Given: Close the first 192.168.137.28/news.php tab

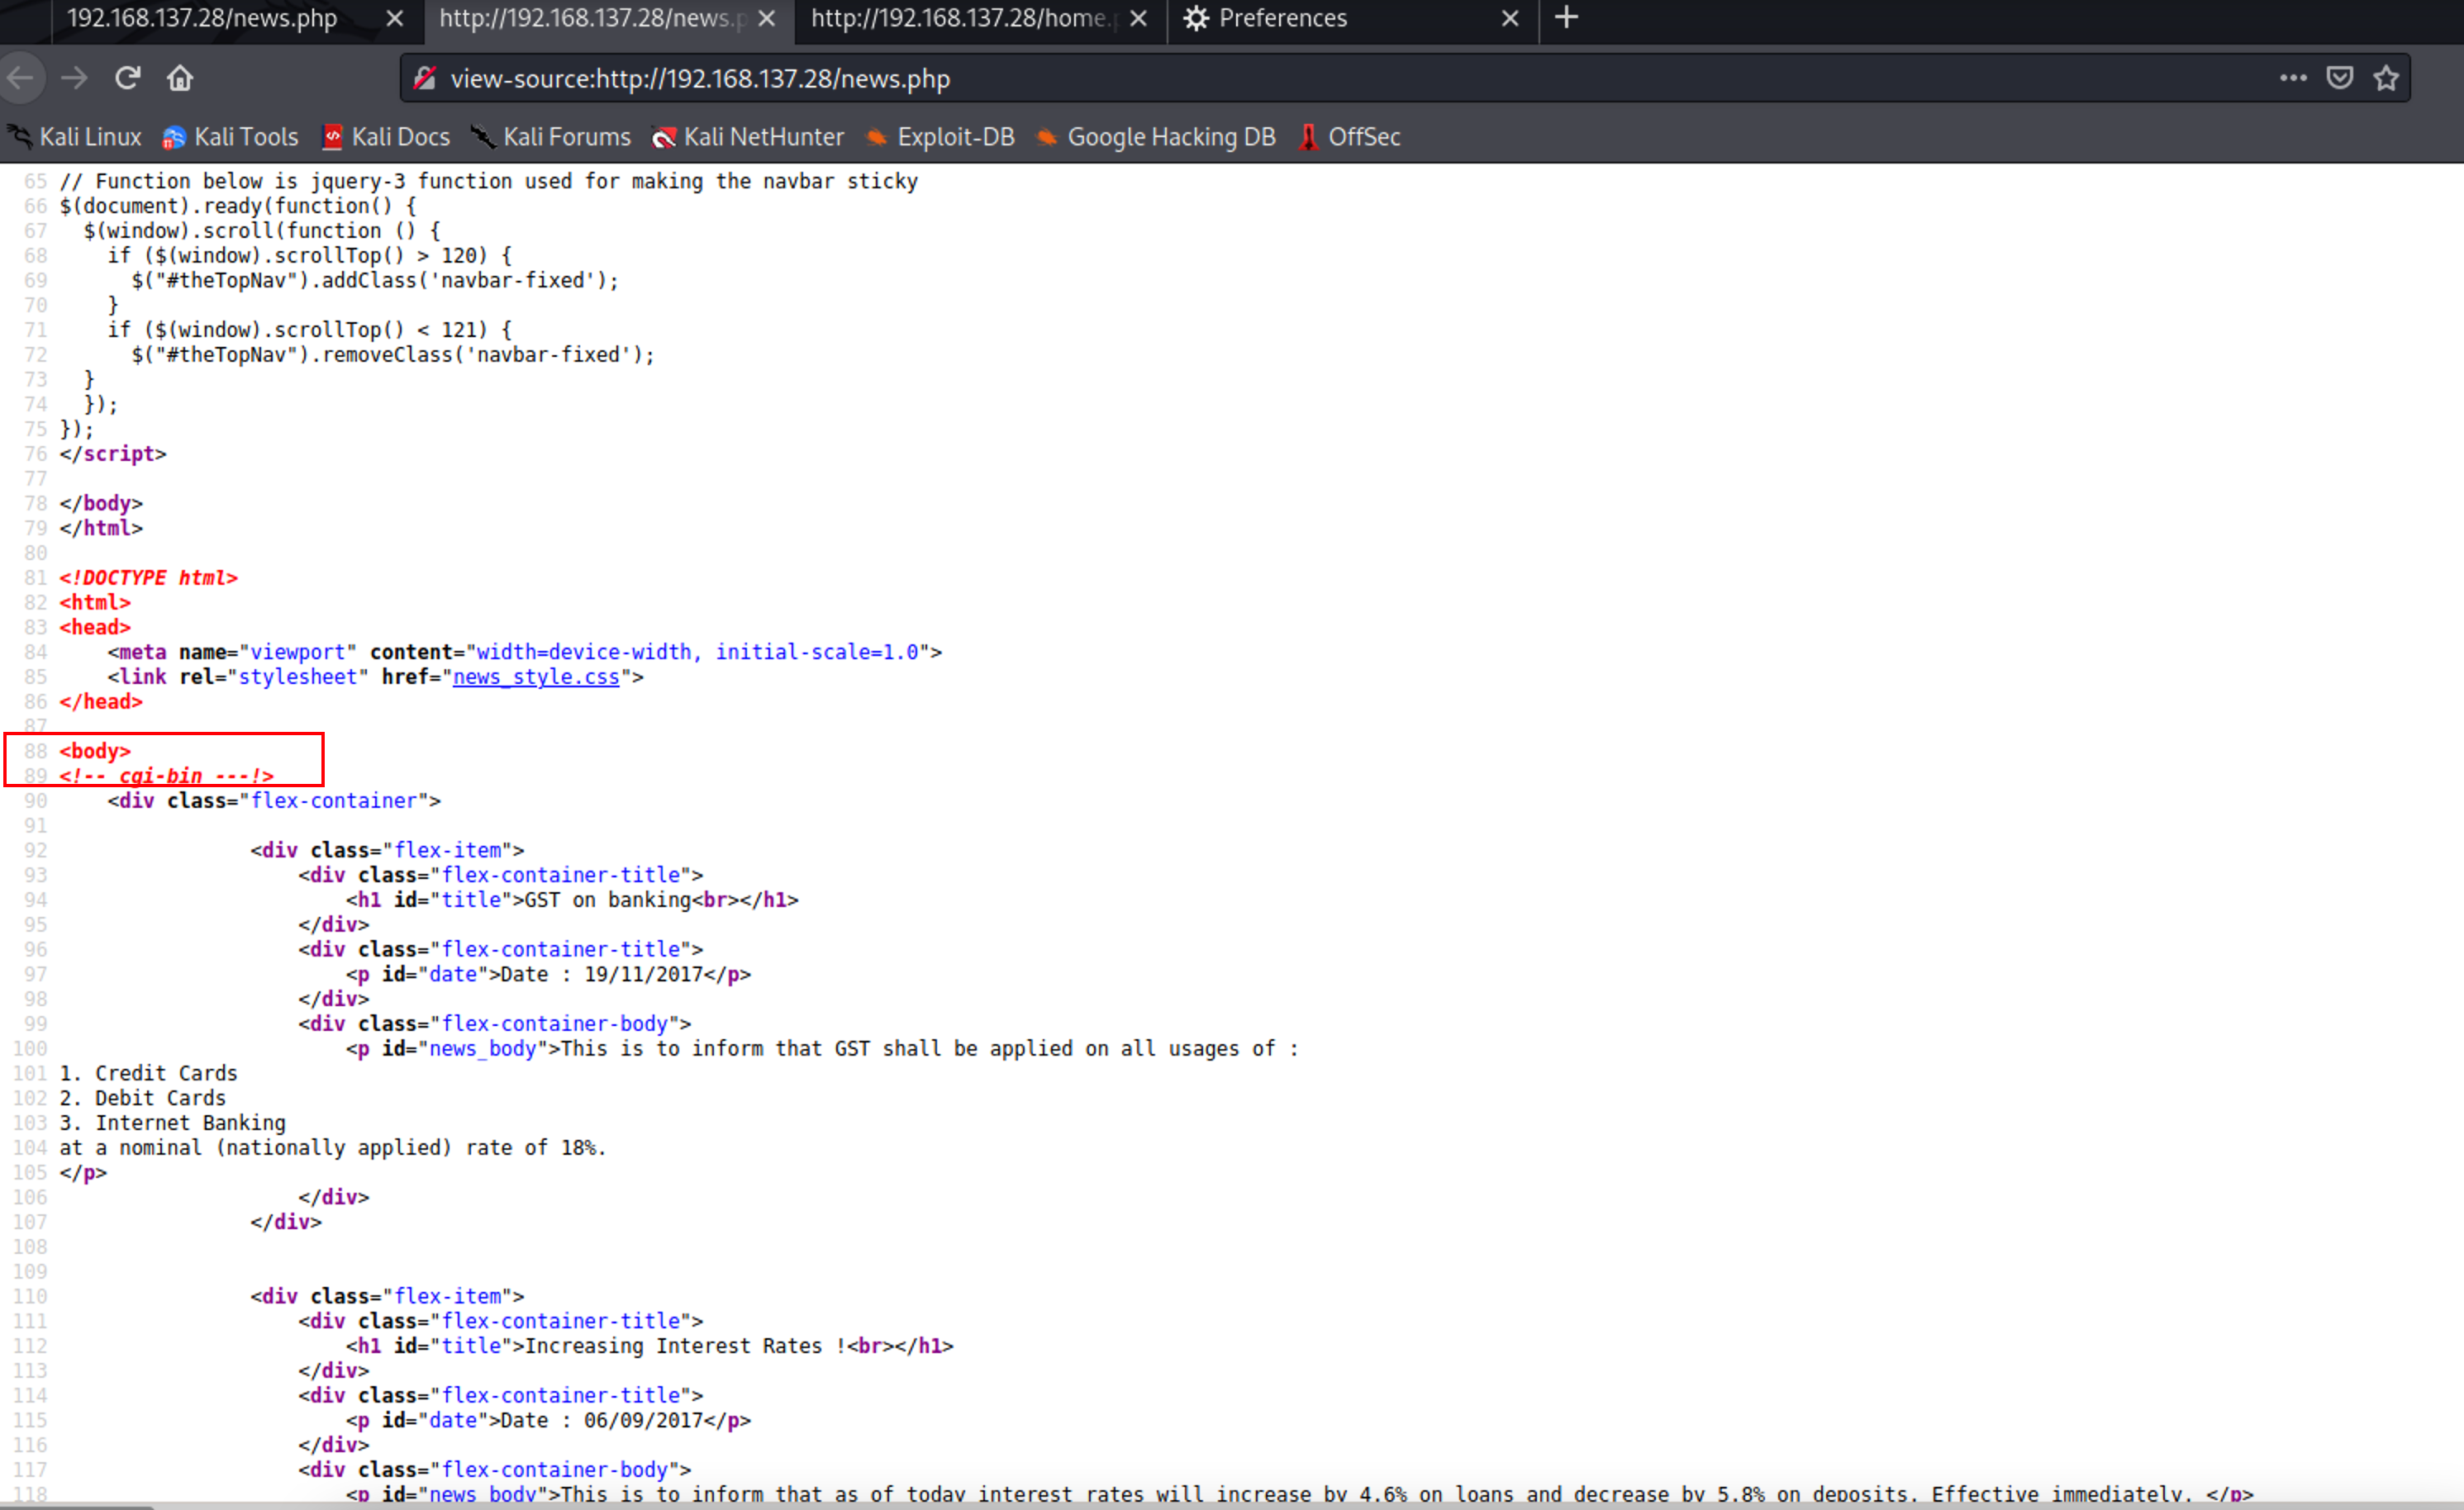Looking at the screenshot, I should pos(395,19).
